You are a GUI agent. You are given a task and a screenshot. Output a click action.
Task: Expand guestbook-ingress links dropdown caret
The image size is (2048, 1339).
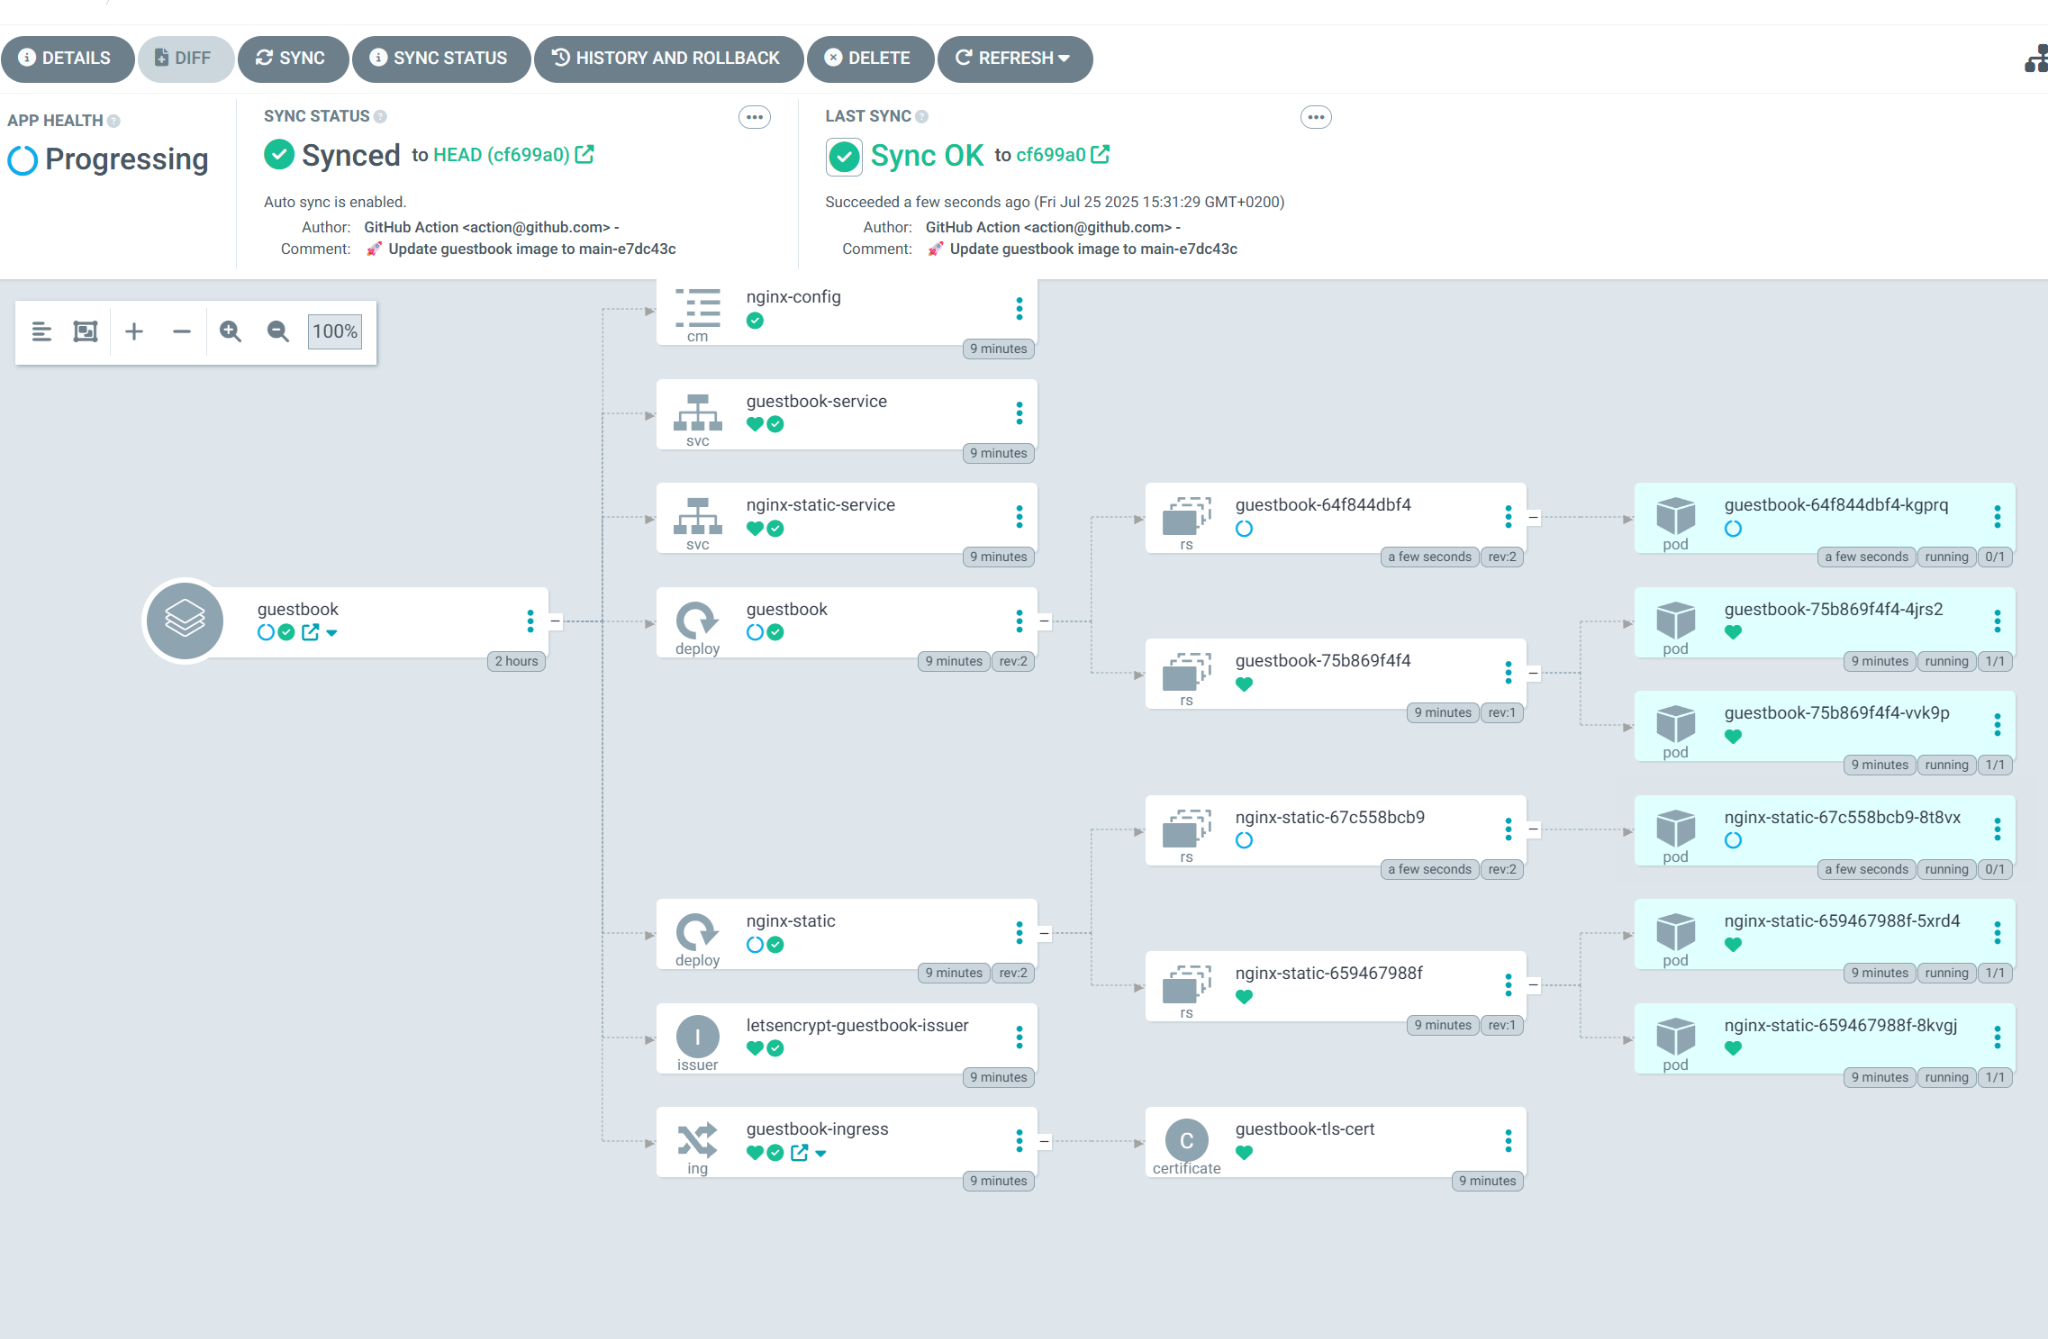[x=821, y=1153]
